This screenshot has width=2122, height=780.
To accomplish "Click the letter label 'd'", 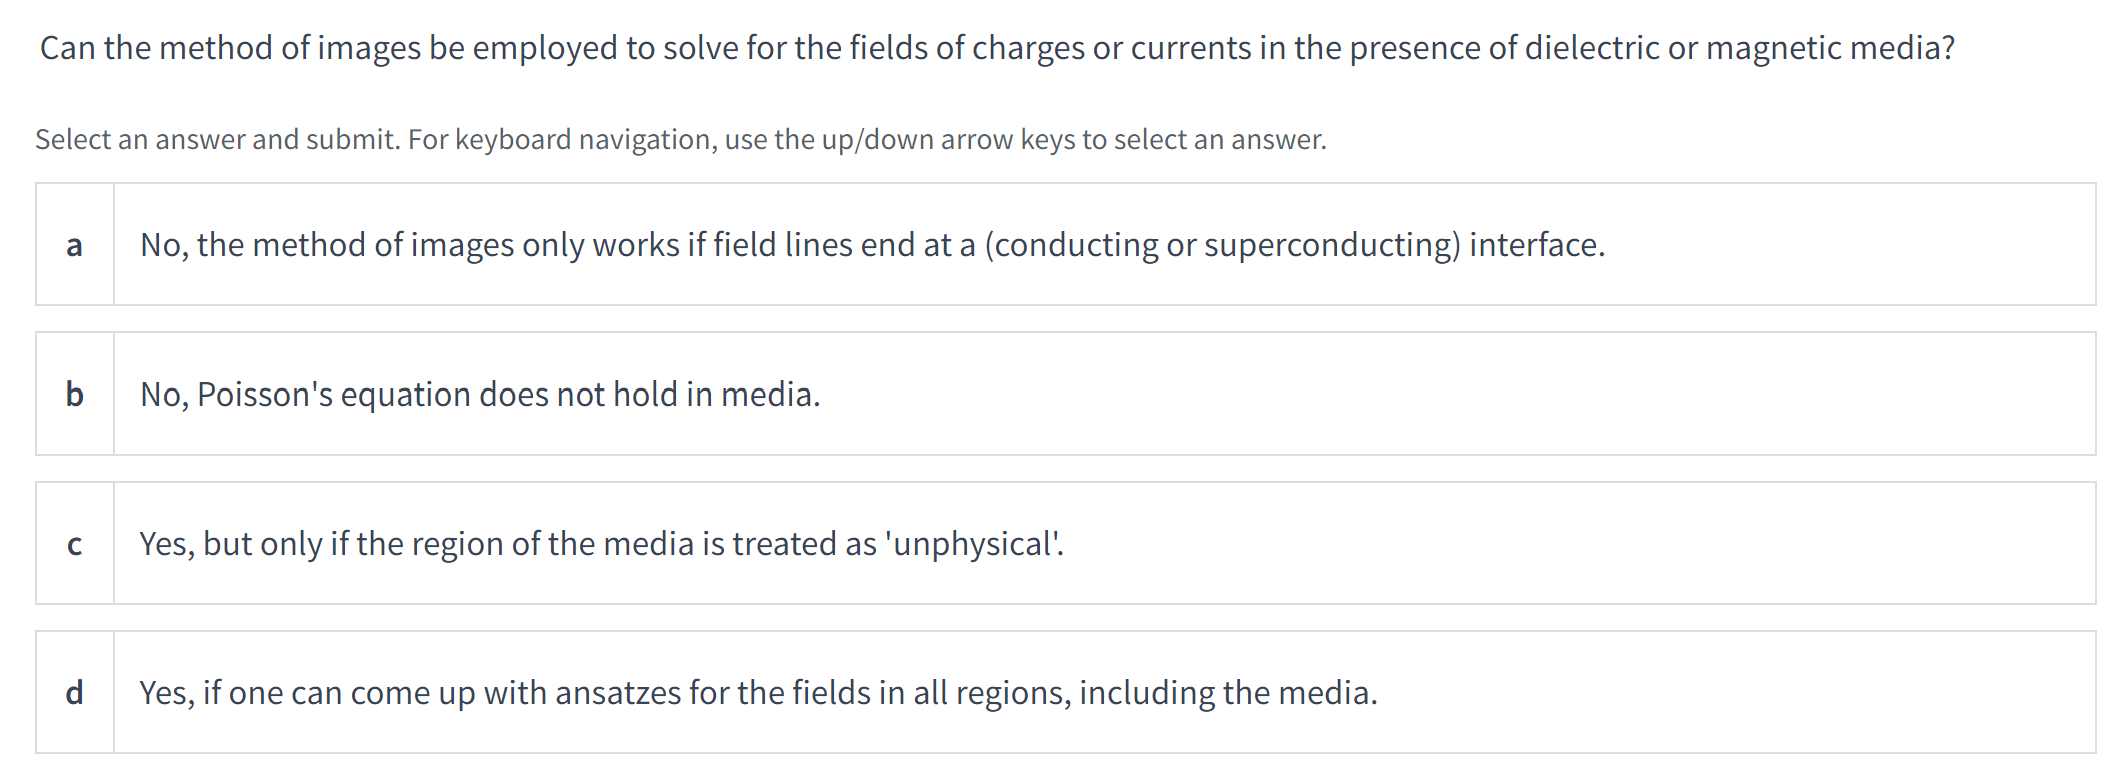I will (75, 690).
